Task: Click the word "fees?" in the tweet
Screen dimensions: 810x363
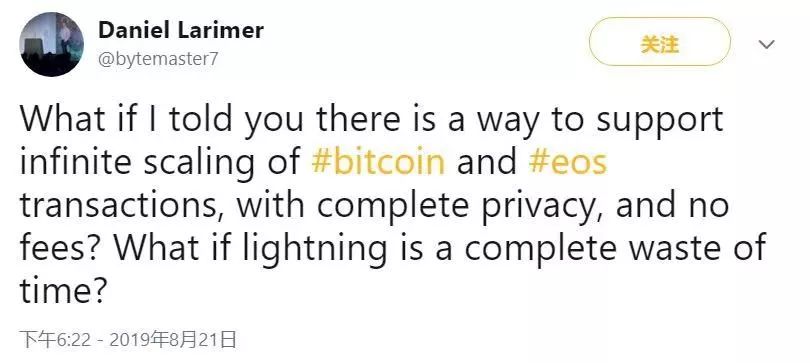Action: pos(62,248)
